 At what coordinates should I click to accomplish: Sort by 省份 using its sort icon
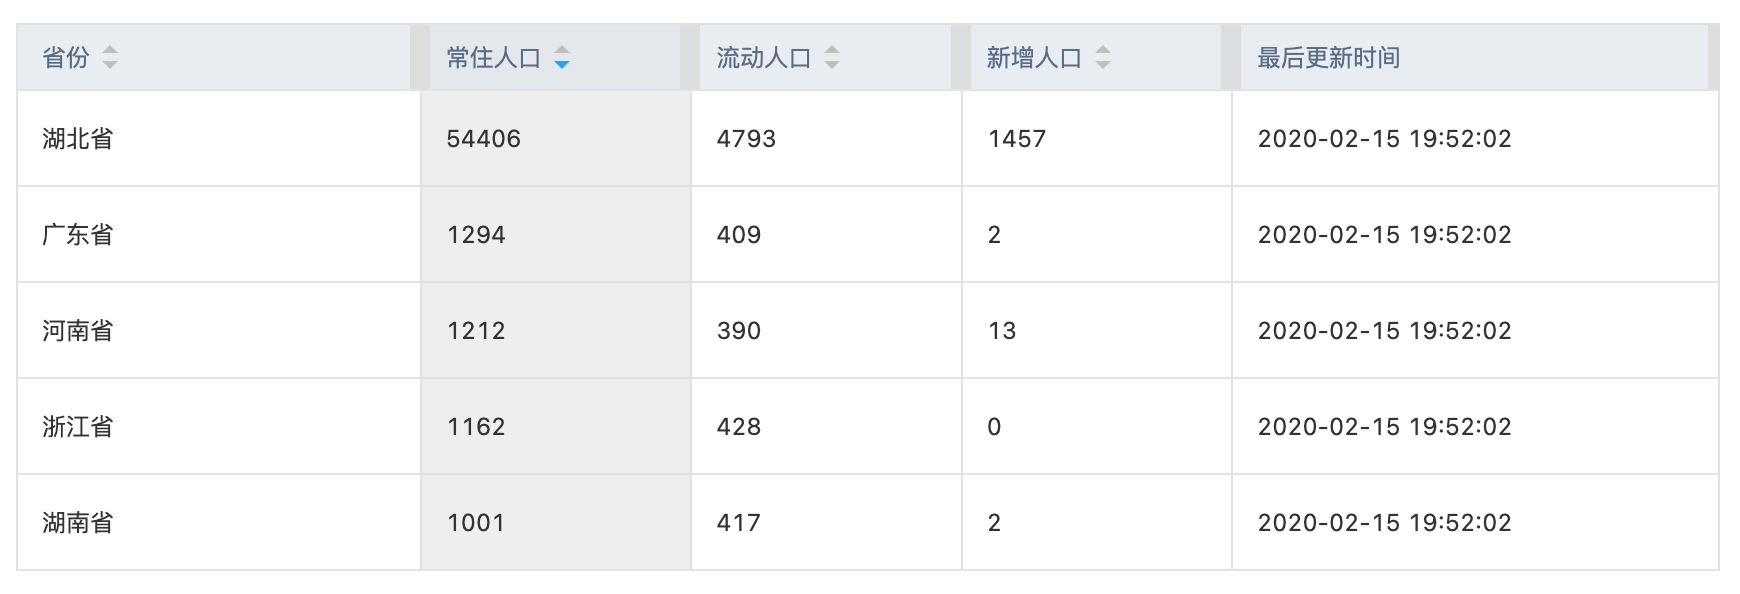(110, 58)
